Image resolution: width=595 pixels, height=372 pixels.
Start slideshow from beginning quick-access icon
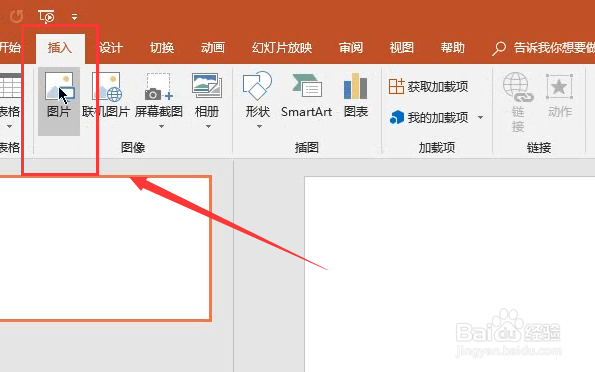(46, 17)
